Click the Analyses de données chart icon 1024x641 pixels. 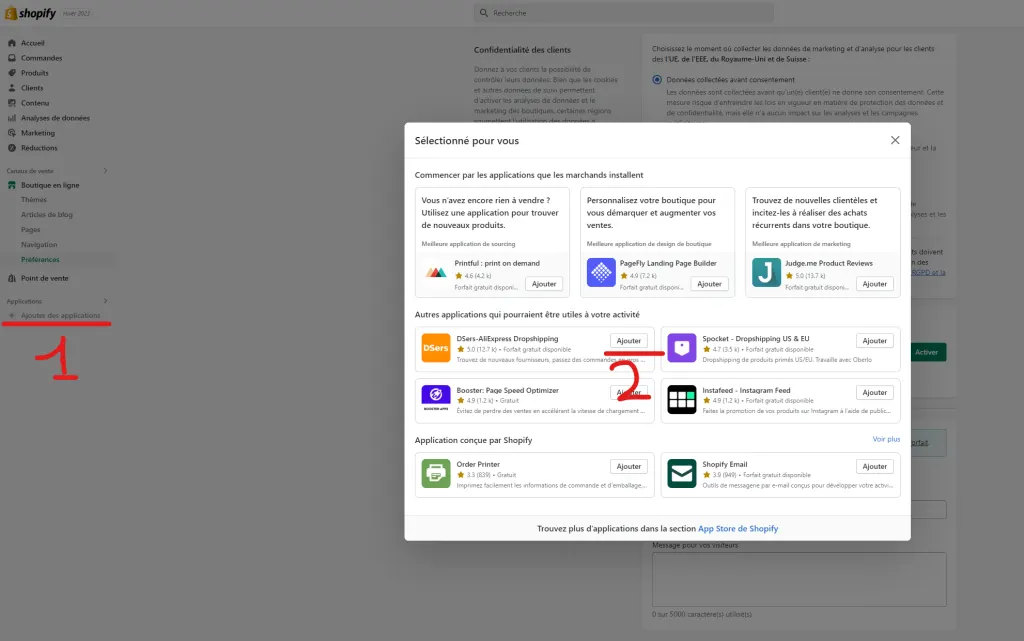click(11, 118)
